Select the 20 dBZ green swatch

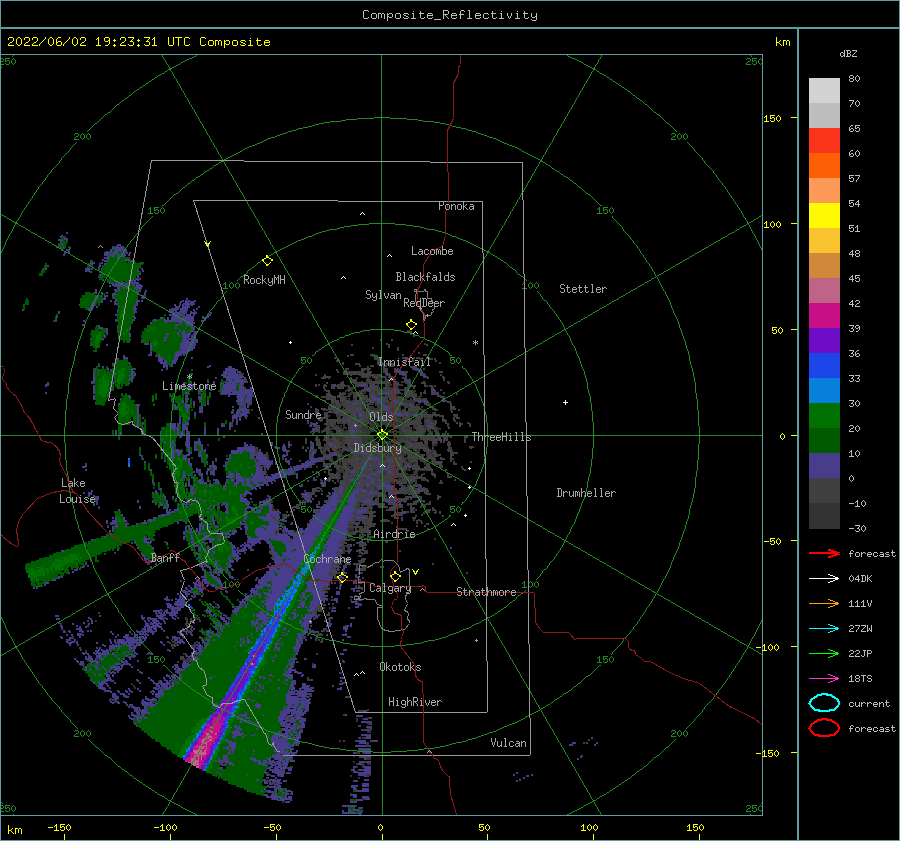(x=824, y=416)
